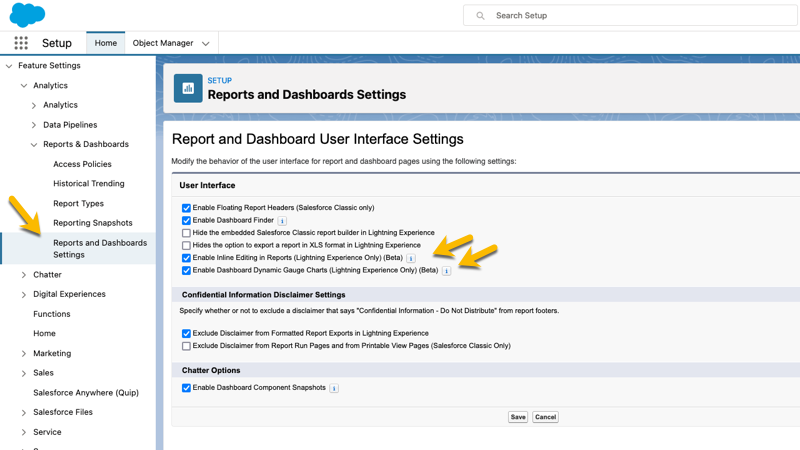Viewport: 800px width, 450px height.
Task: Switch to the Object Manager tab
Action: [163, 43]
